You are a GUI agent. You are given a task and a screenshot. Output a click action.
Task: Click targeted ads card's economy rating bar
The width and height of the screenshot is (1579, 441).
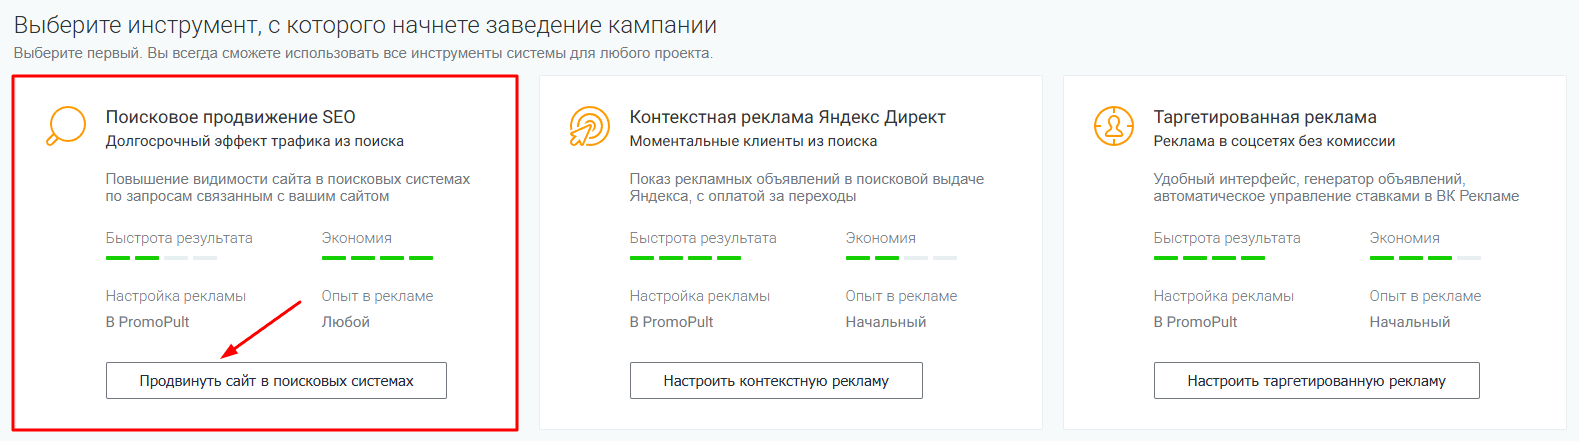(1425, 258)
